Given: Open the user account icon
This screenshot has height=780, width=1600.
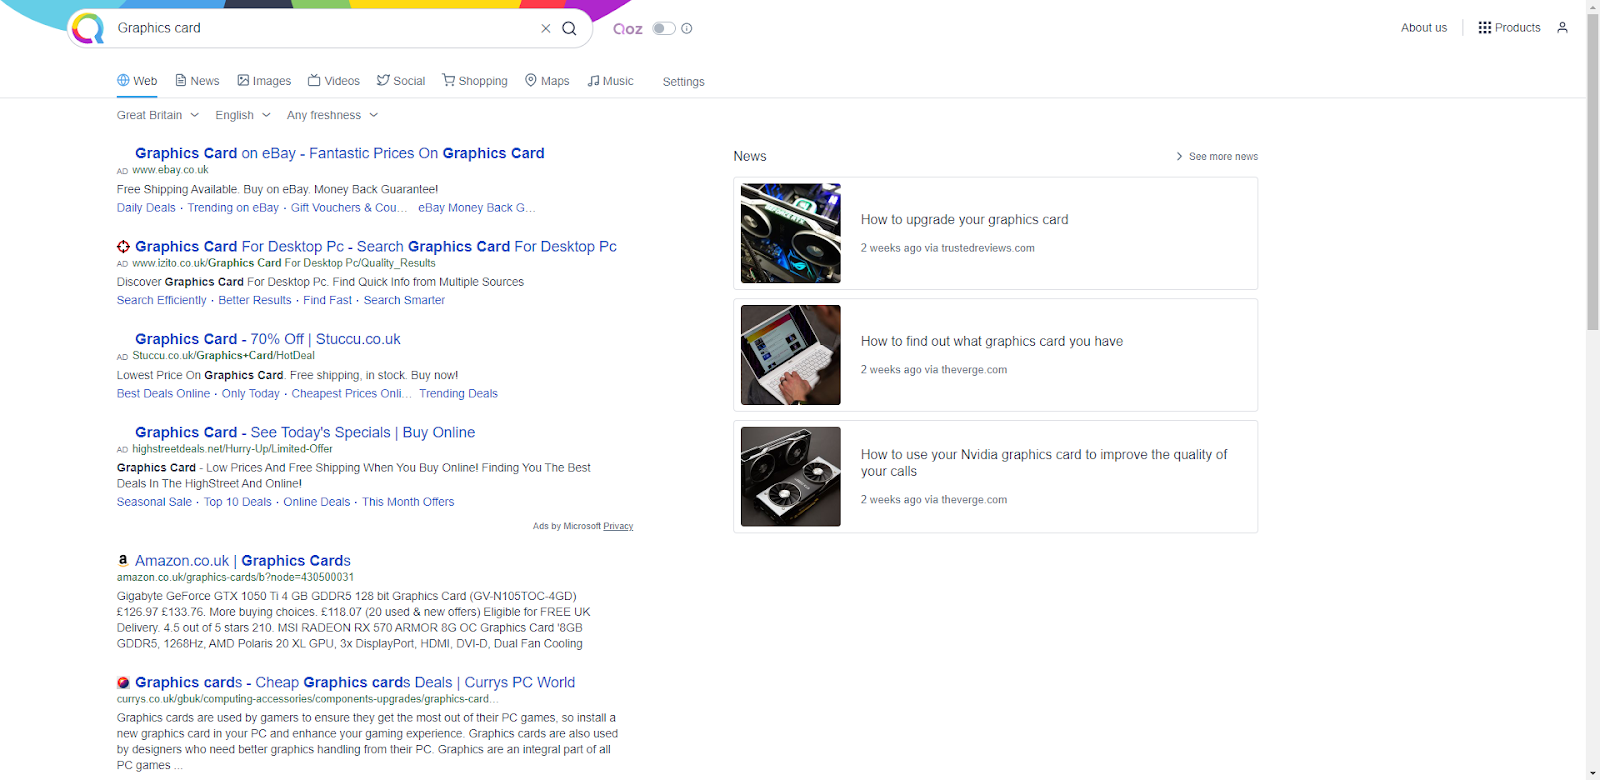Looking at the screenshot, I should coord(1562,28).
